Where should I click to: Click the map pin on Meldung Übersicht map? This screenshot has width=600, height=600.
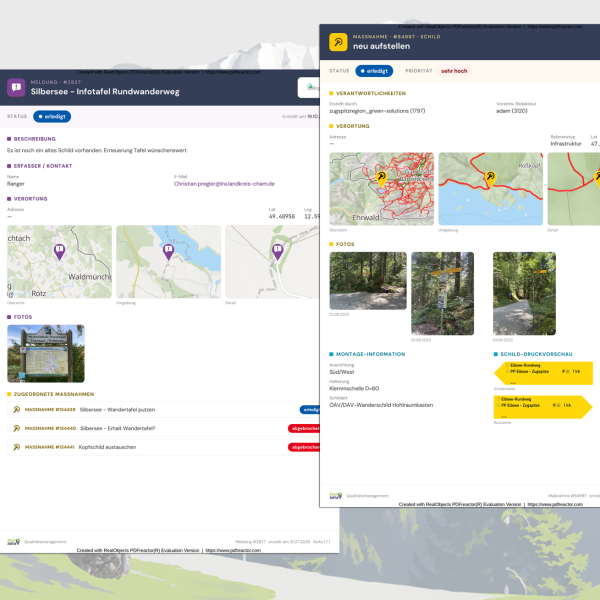click(59, 252)
